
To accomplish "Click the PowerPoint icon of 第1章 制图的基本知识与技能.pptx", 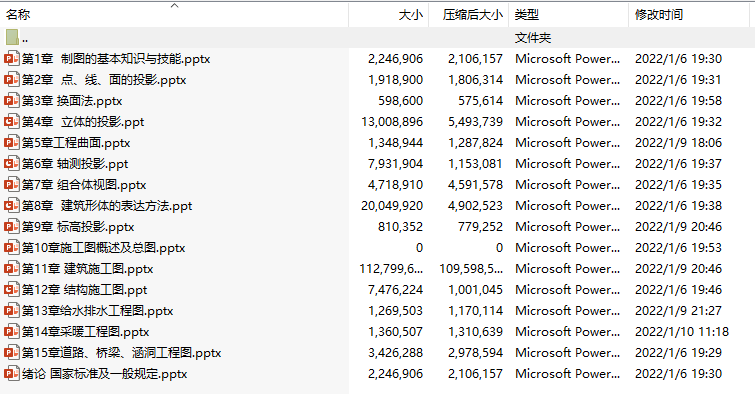I will tap(12, 59).
